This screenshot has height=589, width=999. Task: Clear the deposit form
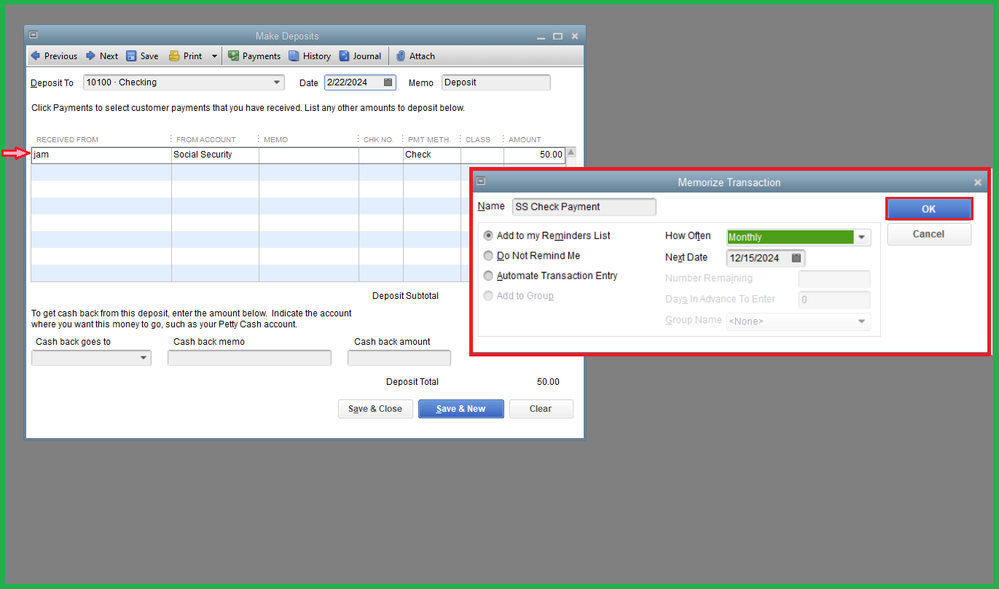540,409
